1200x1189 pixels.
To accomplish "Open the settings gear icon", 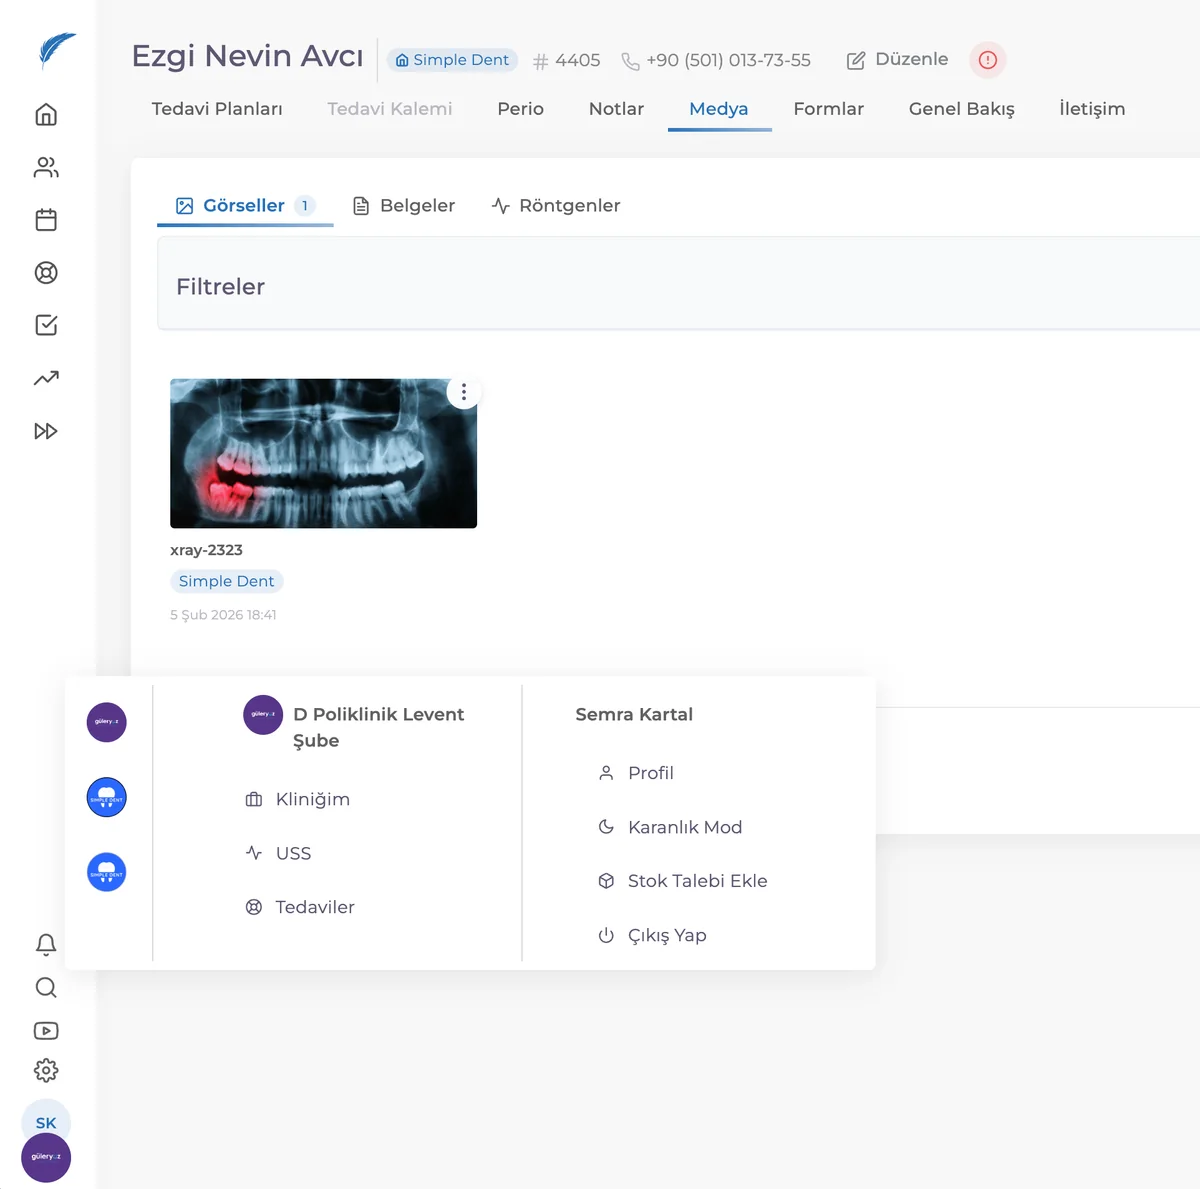I will pyautogui.click(x=46, y=1071).
